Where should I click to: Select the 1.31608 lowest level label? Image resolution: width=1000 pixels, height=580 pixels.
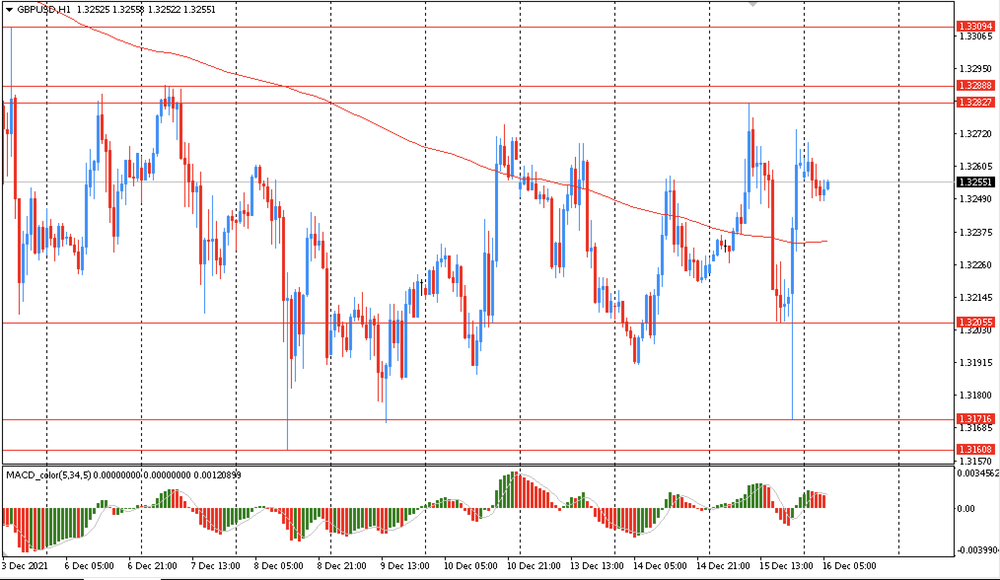click(974, 450)
